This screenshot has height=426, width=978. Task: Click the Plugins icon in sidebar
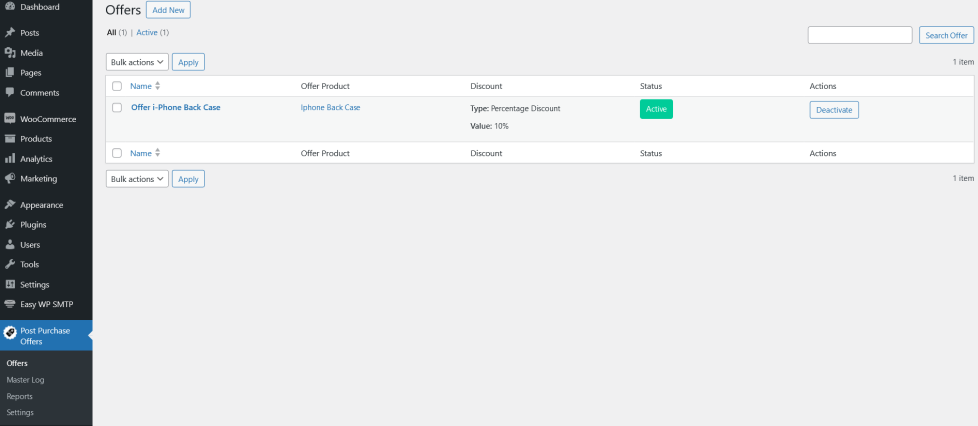(9, 225)
